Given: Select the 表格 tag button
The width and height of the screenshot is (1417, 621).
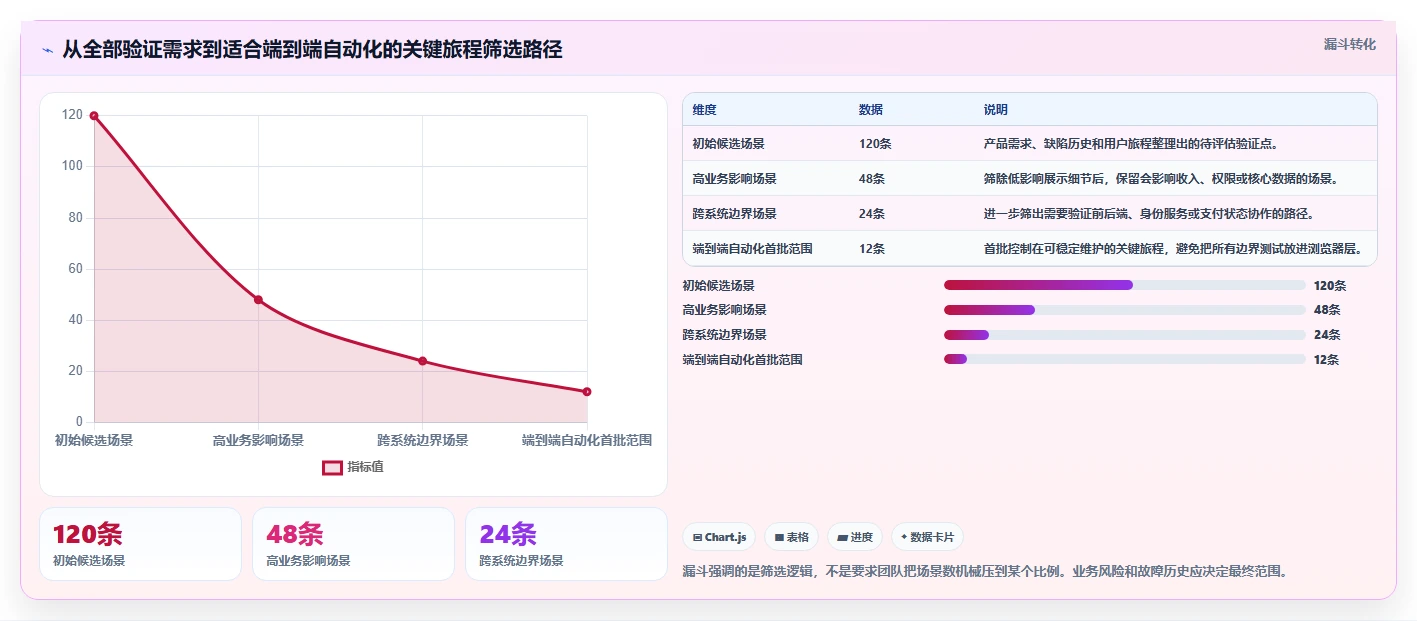Looking at the screenshot, I should coord(791,537).
